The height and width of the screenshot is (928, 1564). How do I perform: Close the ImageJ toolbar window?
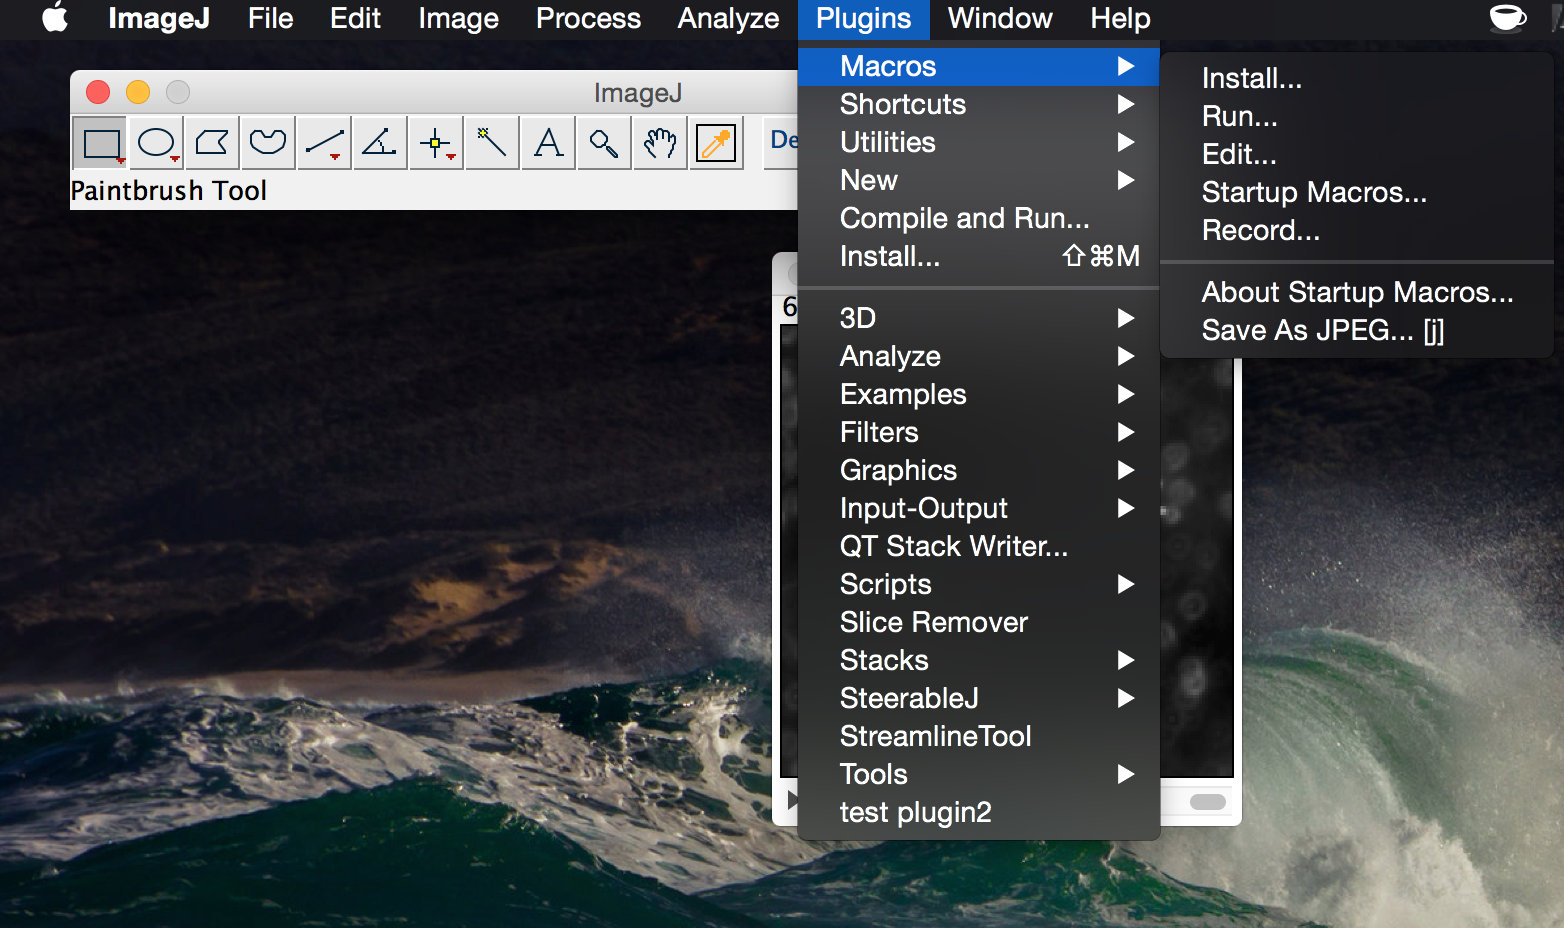[98, 92]
